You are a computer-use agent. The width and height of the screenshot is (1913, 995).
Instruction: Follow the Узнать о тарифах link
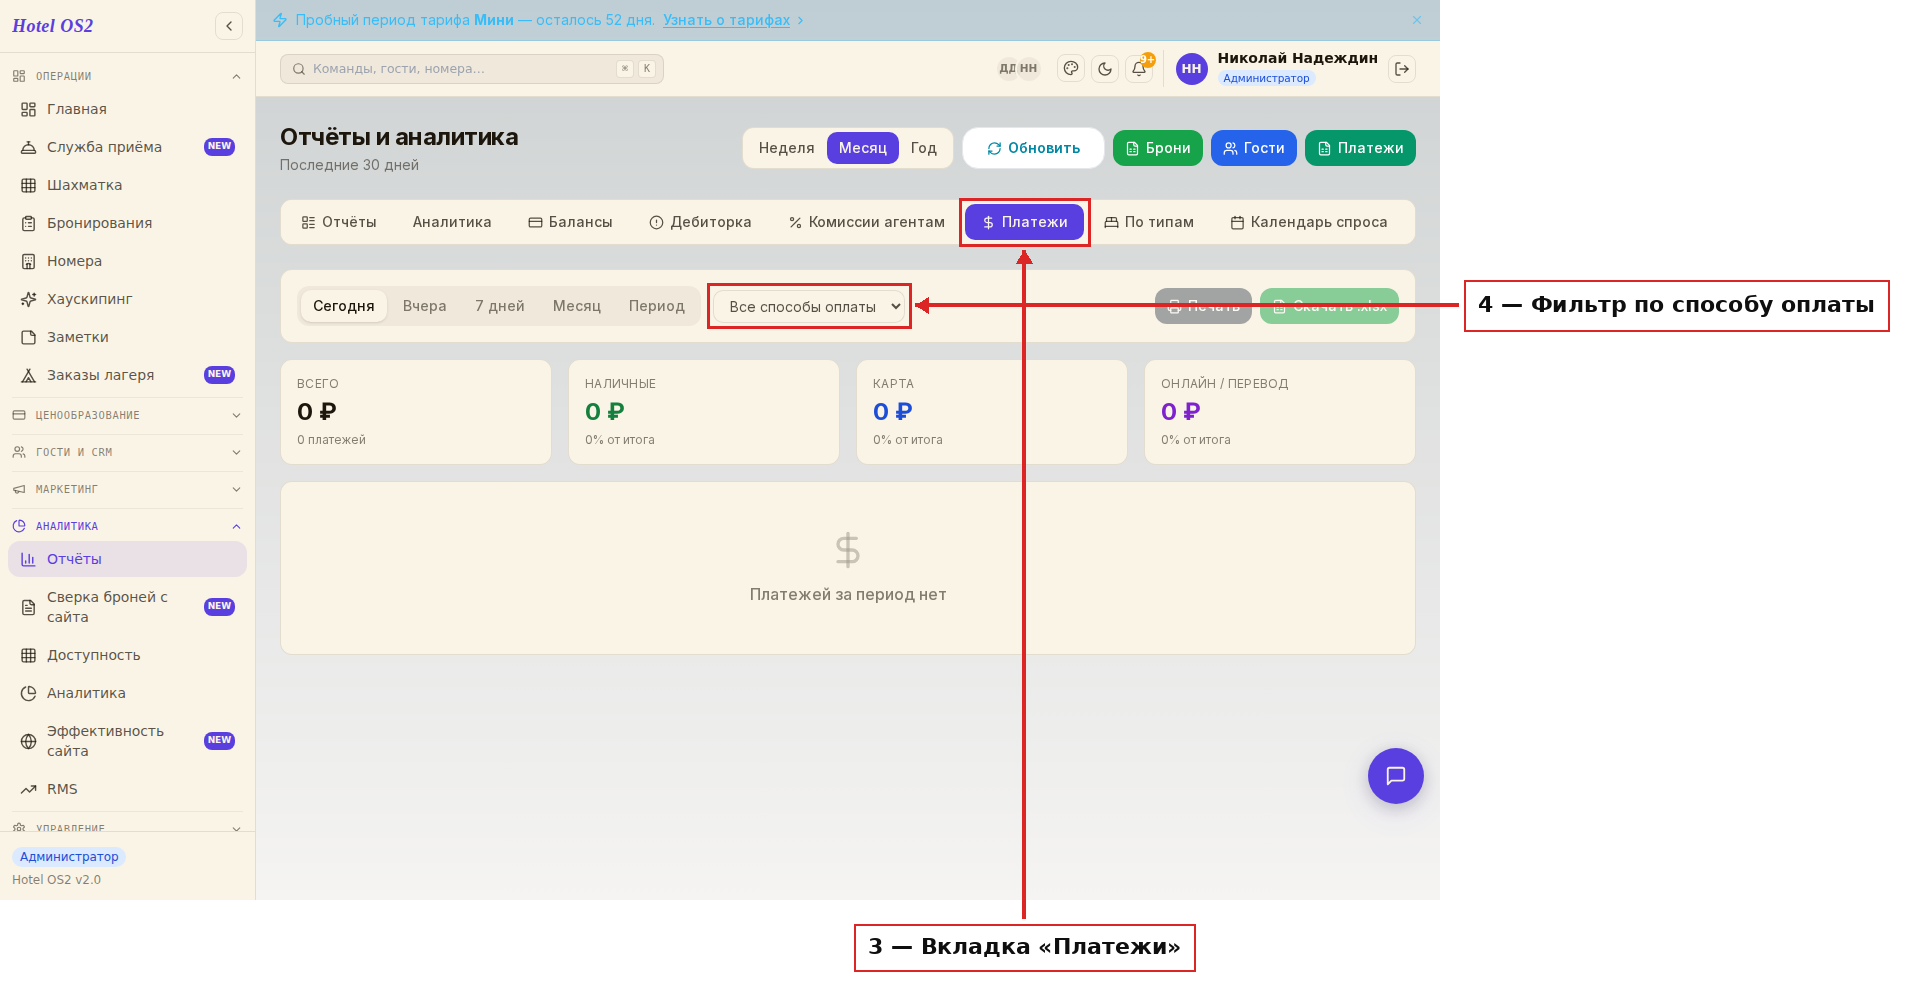click(727, 20)
